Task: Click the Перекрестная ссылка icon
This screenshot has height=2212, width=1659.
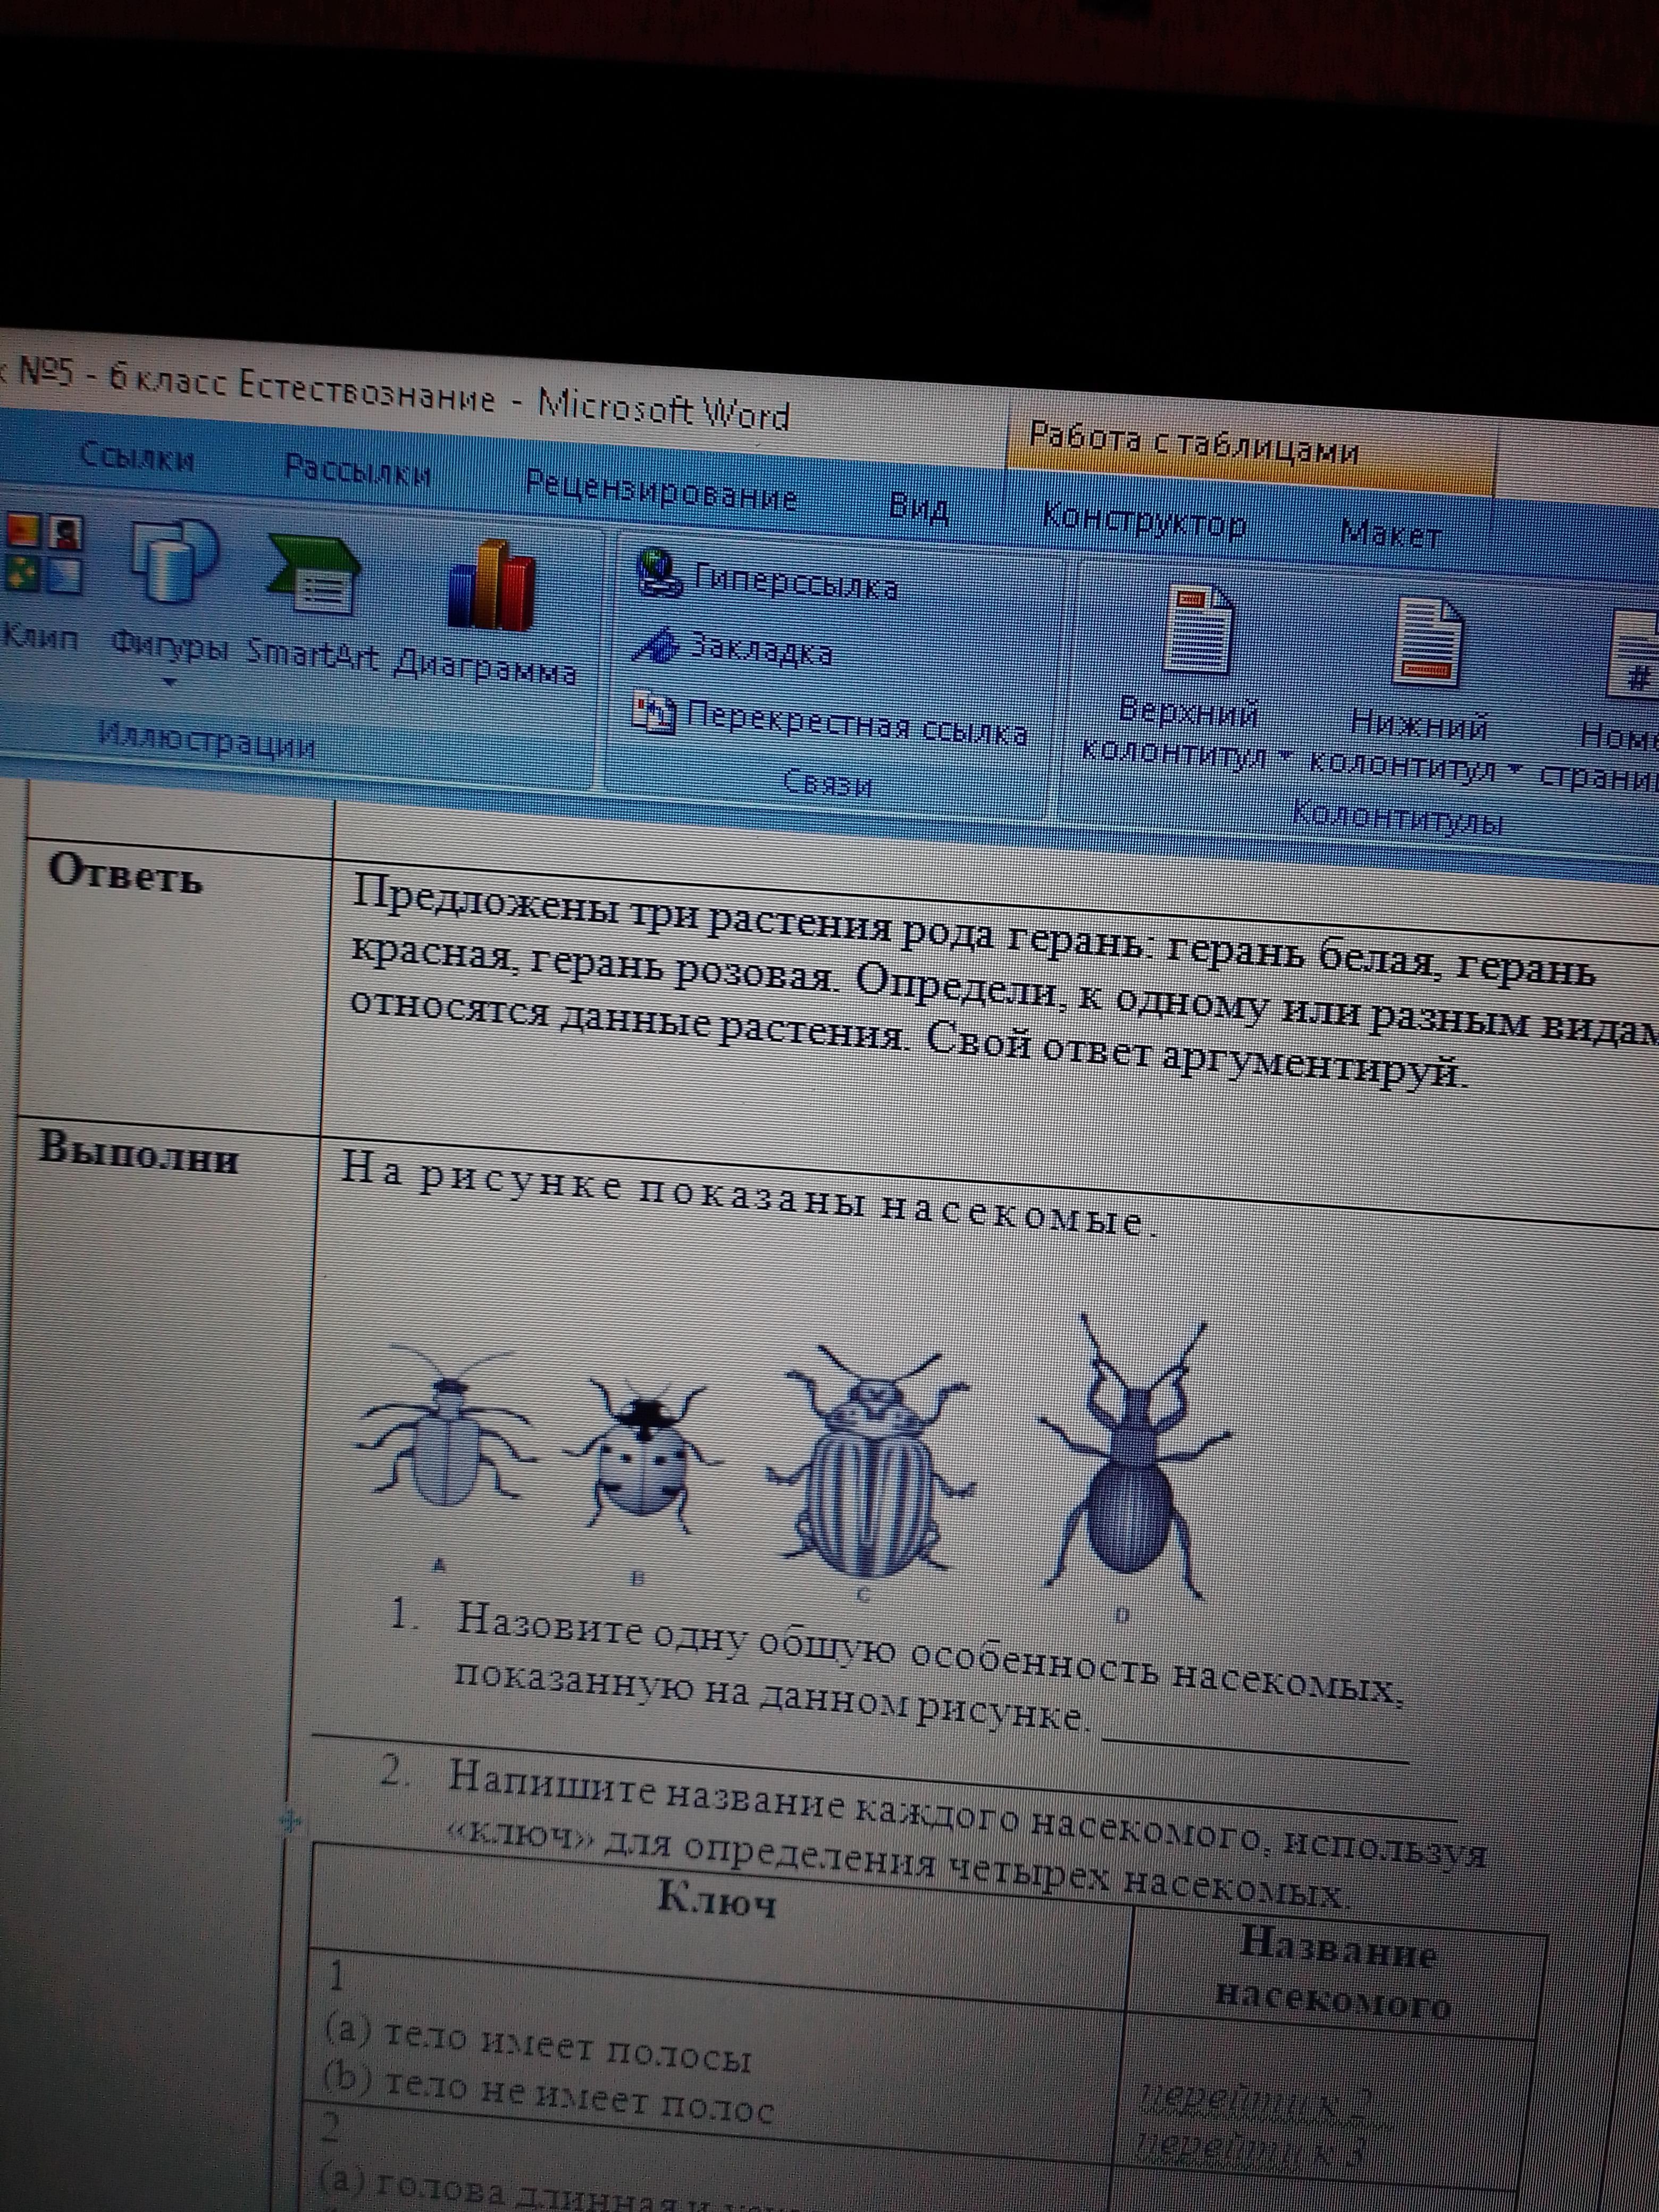Action: coord(654,713)
